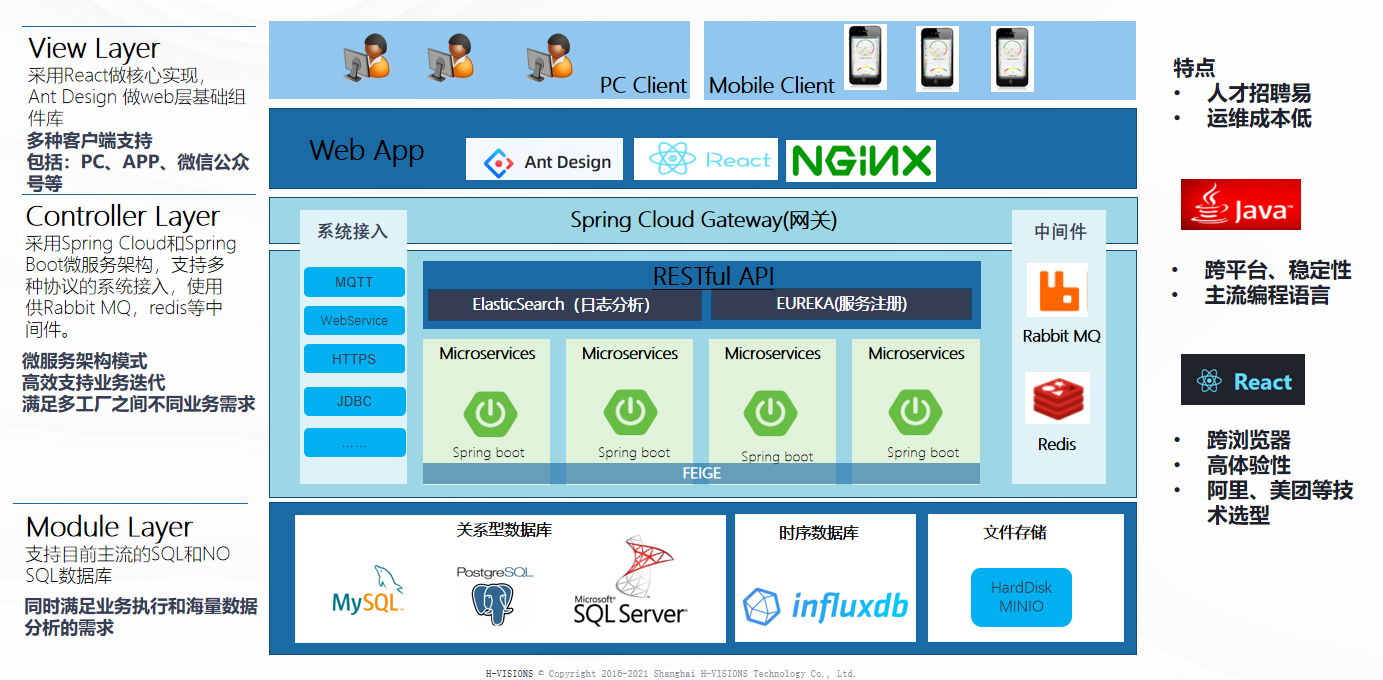This screenshot has height=680, width=1383.
Task: Click the FEIGE bar below the microservices
Action: coord(702,473)
